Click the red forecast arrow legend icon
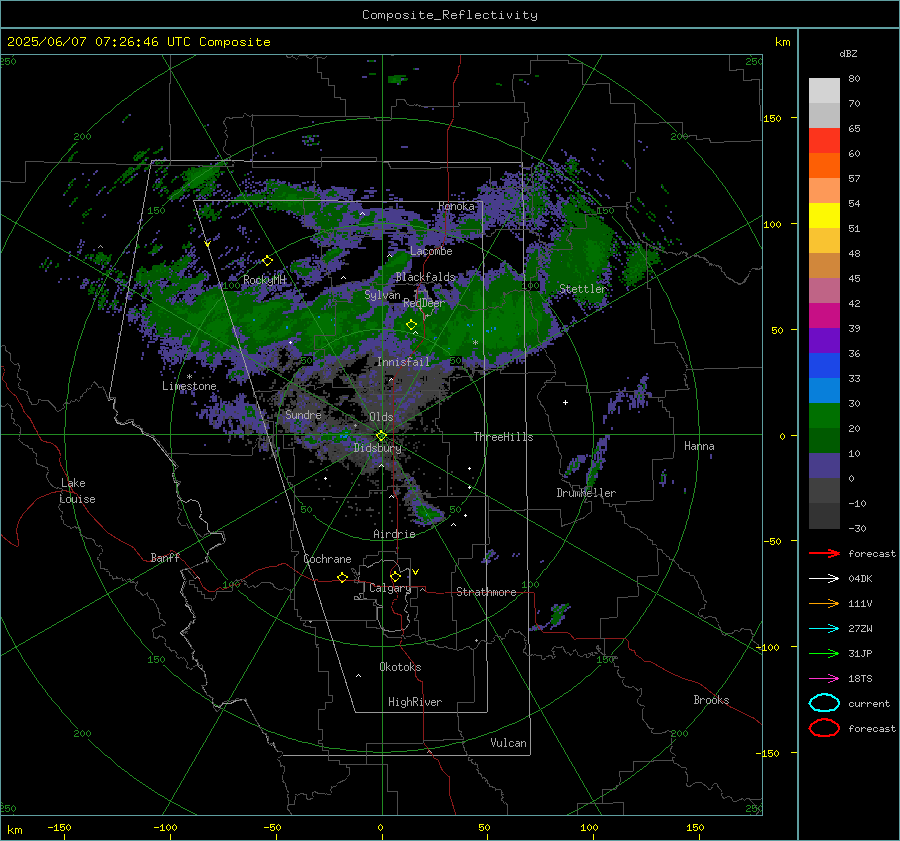This screenshot has height=841, width=900. [824, 553]
